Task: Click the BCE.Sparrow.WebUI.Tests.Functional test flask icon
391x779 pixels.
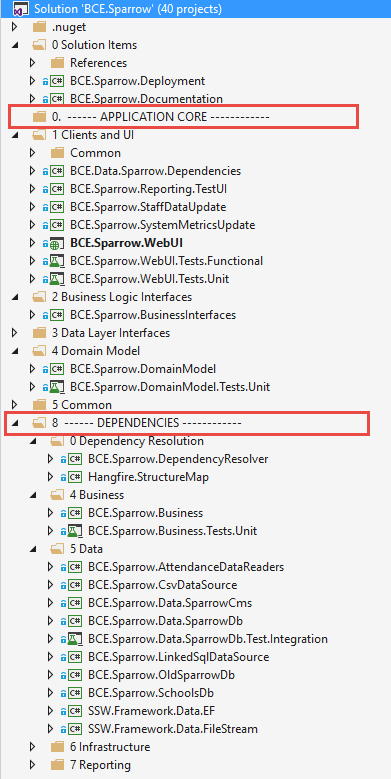Action: coord(57,261)
